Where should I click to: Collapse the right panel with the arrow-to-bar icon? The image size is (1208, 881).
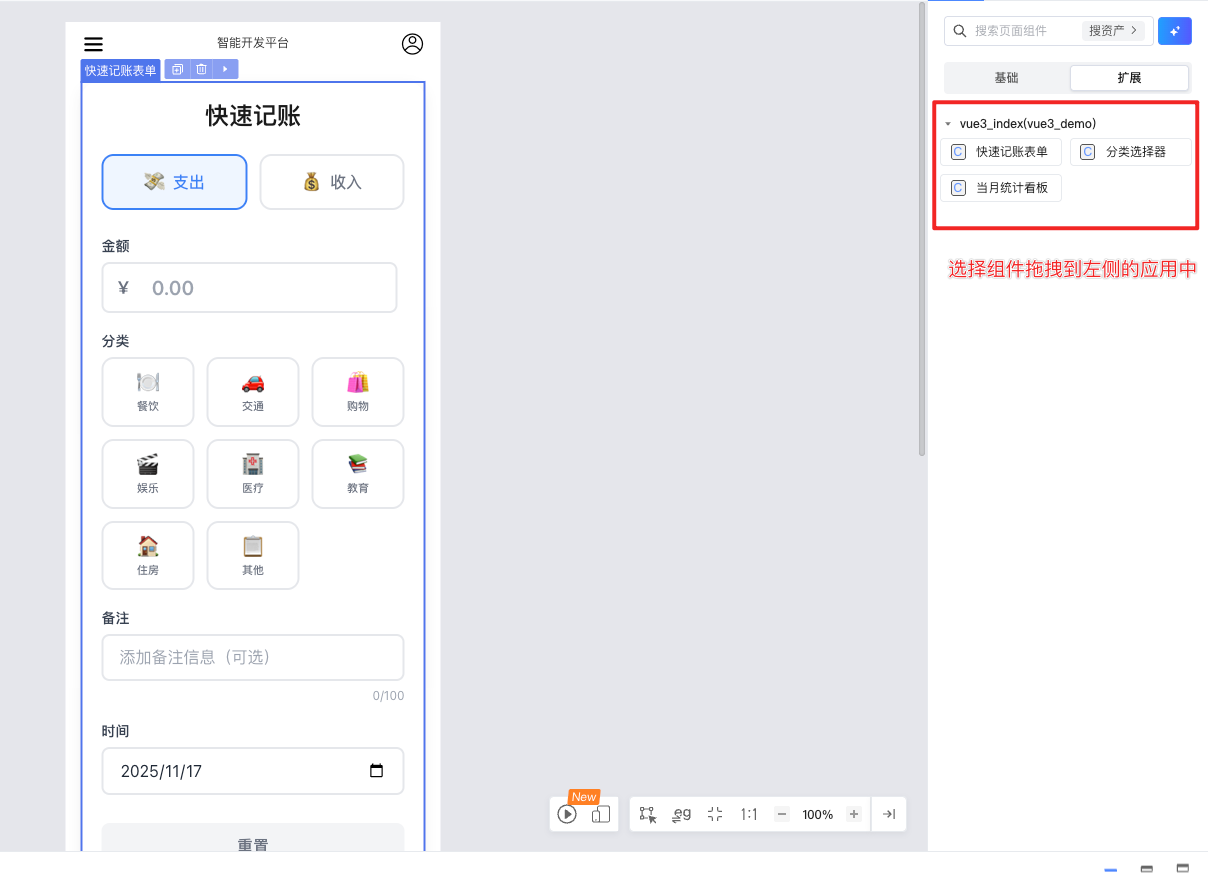888,814
